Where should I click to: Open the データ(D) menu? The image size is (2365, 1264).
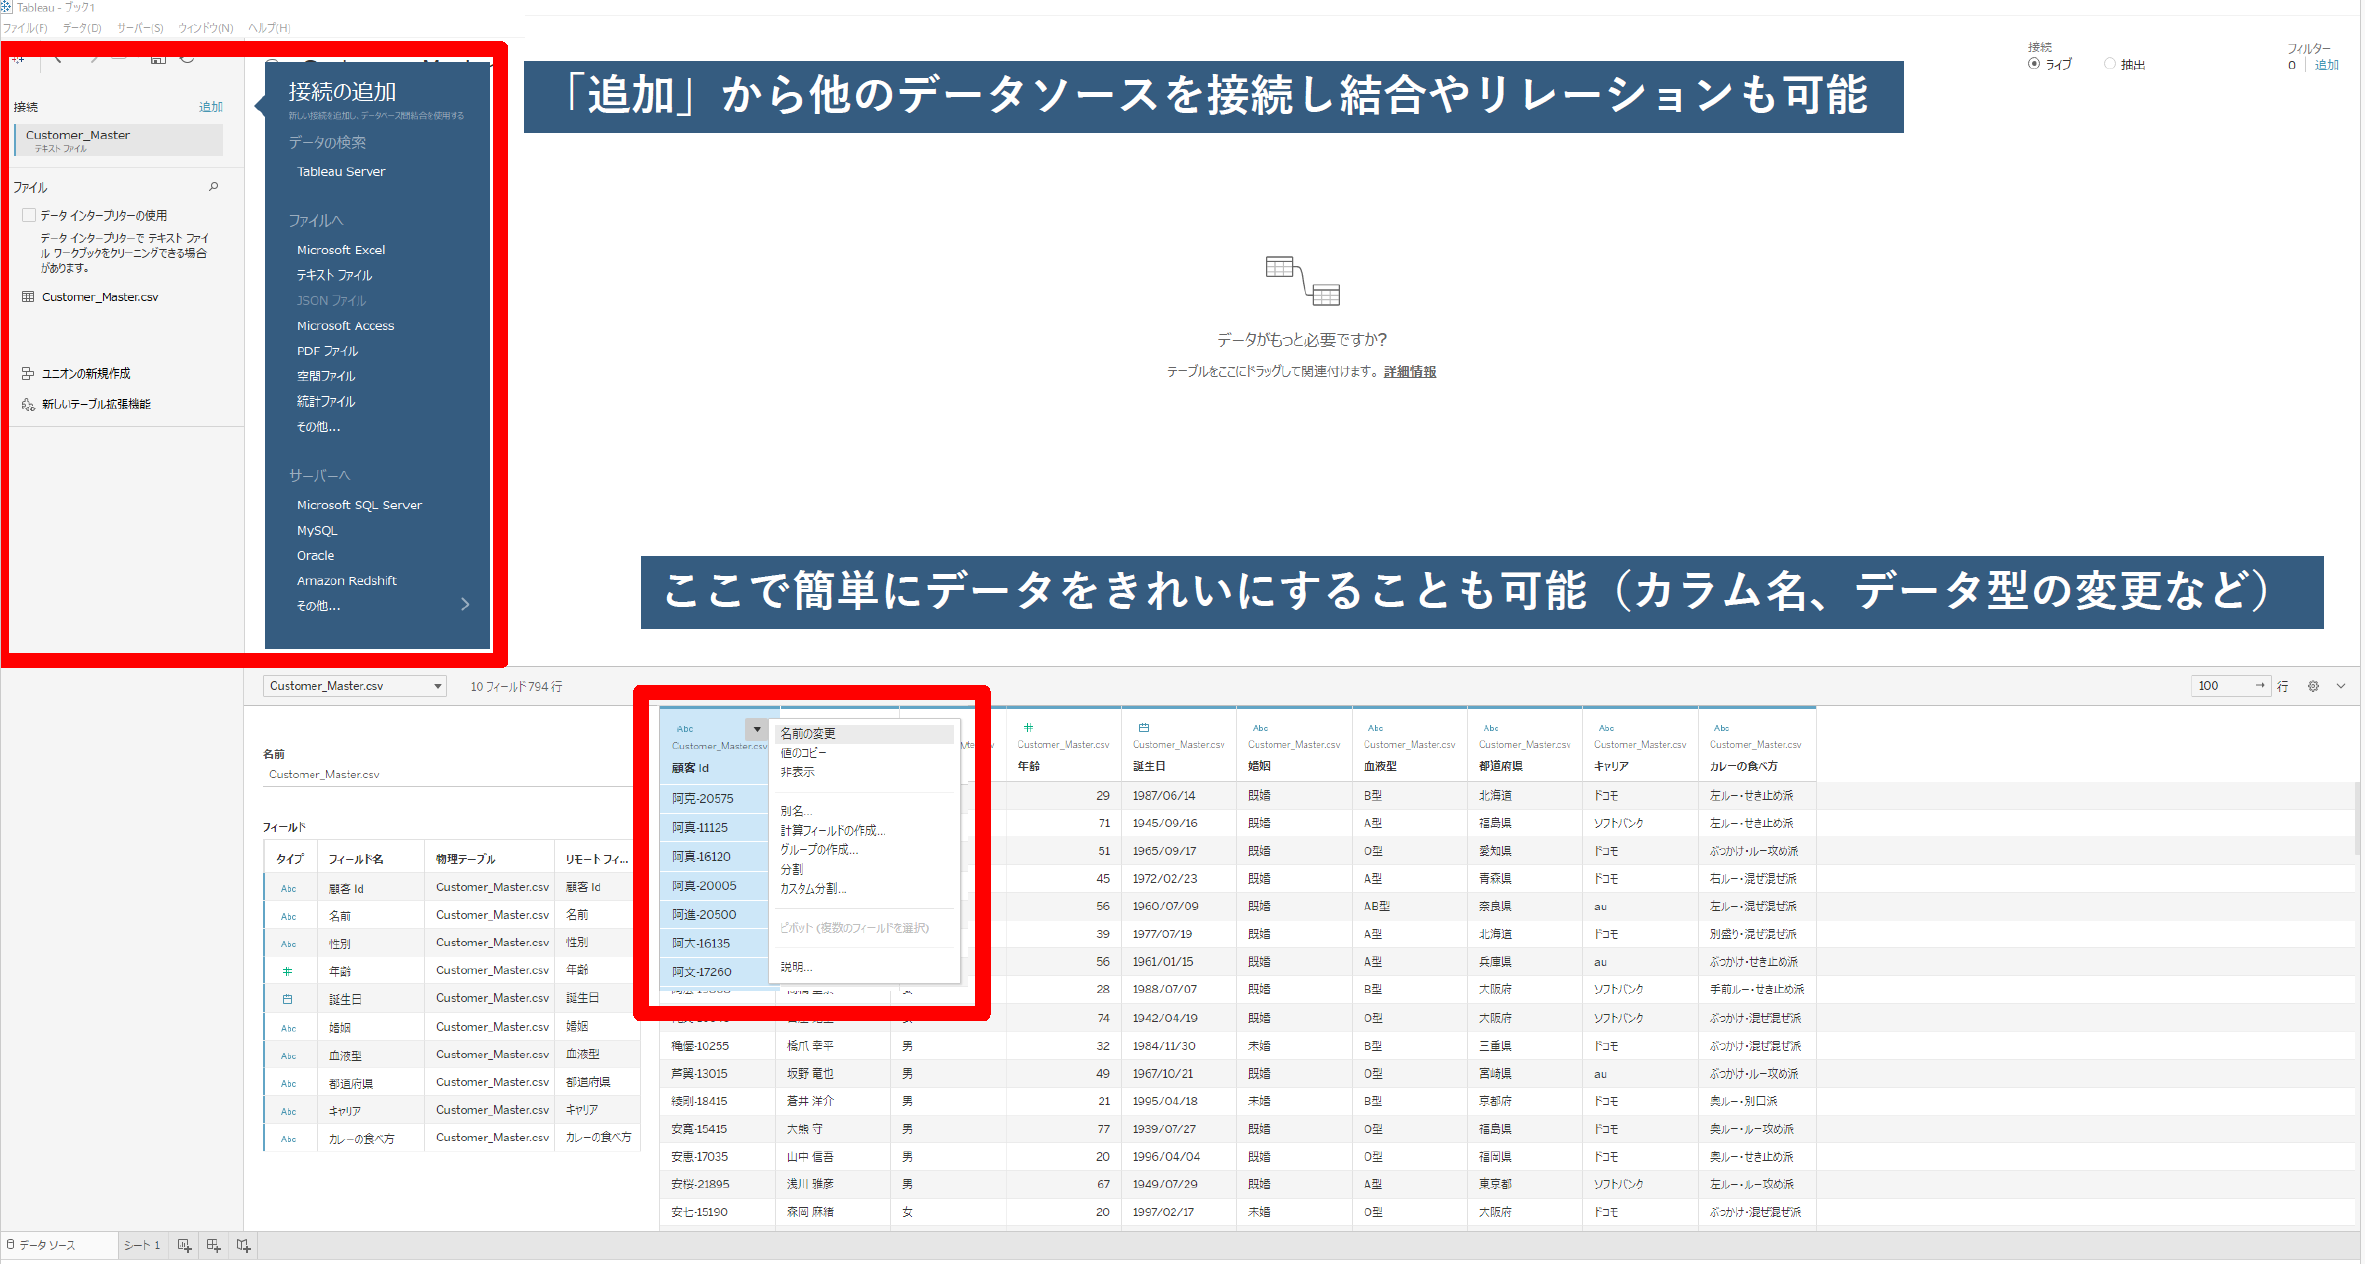pos(82,28)
